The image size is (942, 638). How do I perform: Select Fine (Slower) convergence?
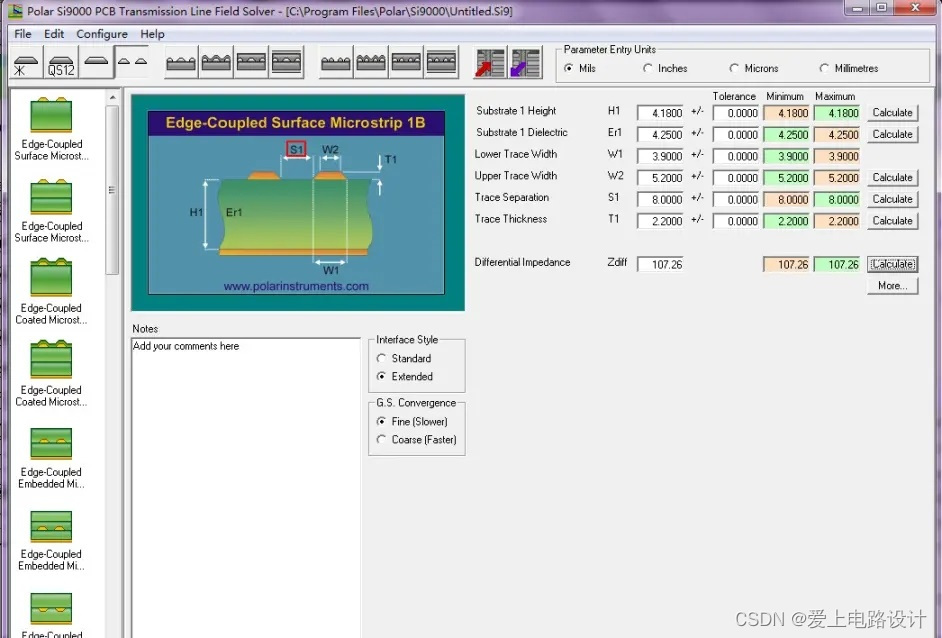click(412, 422)
